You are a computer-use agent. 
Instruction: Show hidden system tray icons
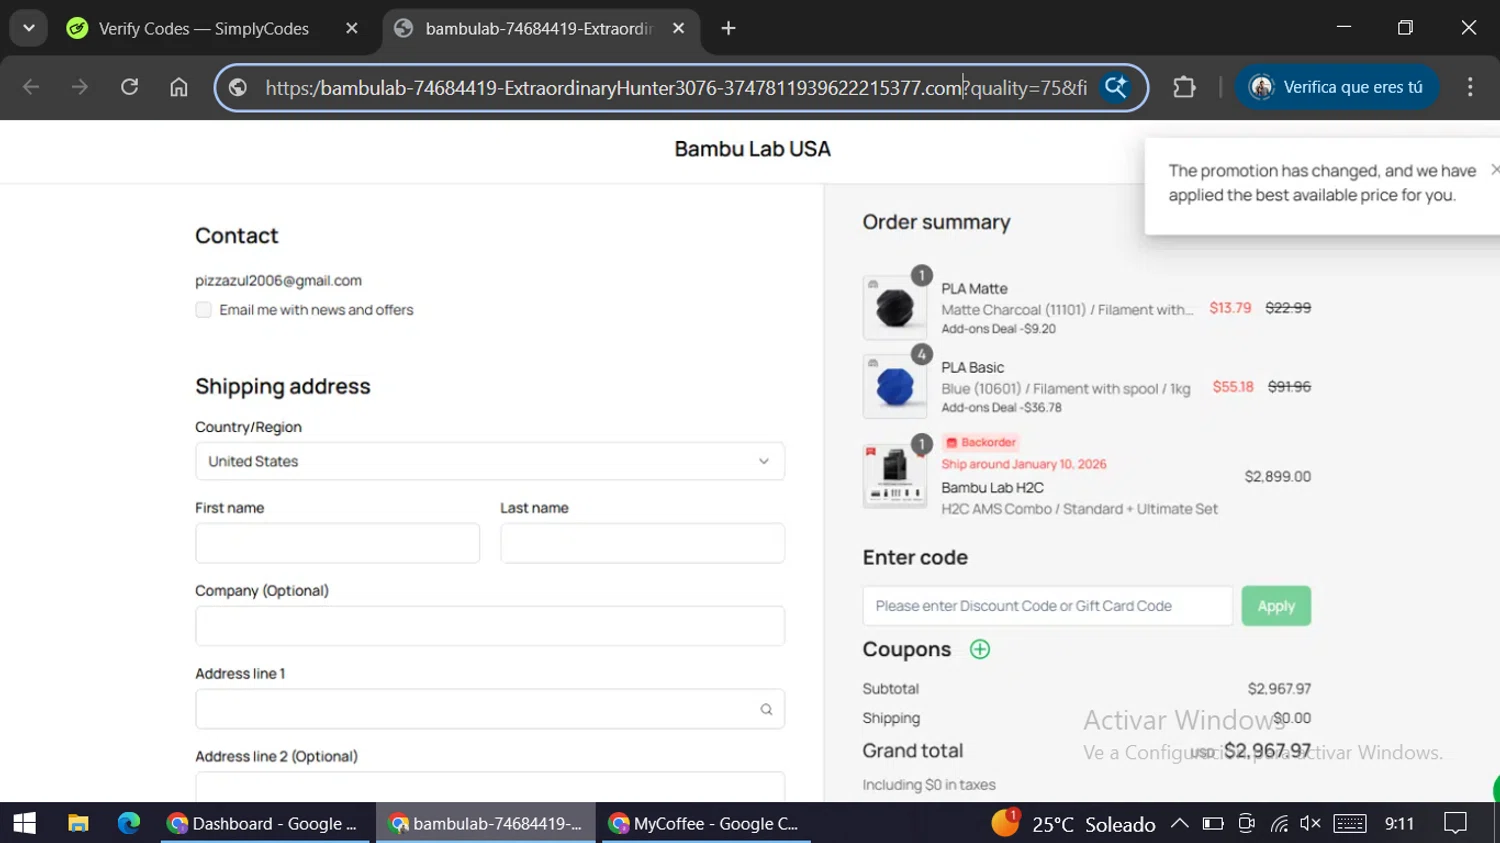(x=1179, y=823)
